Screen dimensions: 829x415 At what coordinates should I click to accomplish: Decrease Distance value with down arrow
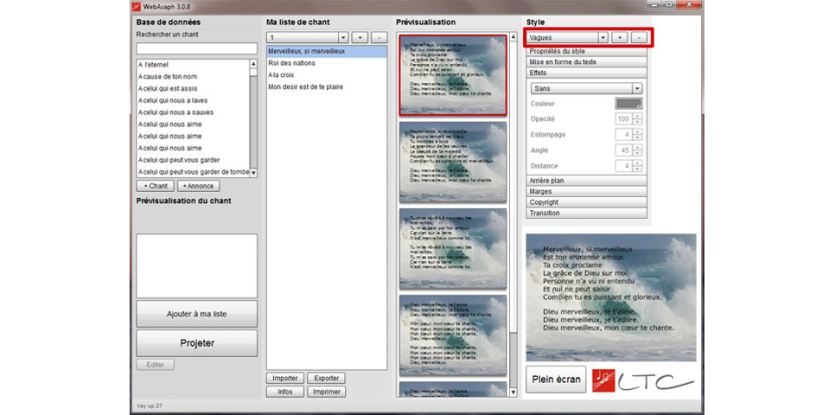coord(638,169)
